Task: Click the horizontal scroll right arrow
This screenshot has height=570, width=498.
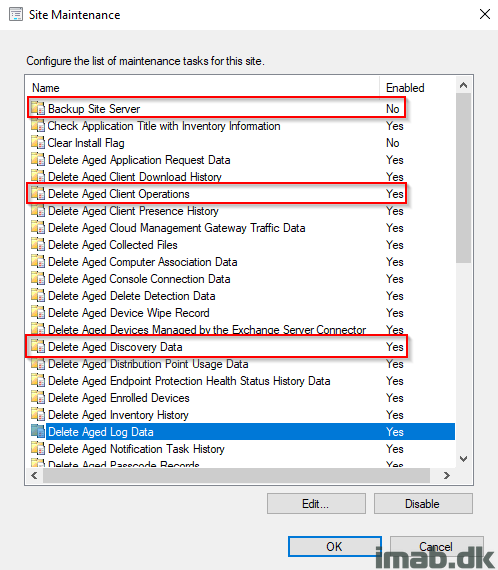Action: point(447,475)
